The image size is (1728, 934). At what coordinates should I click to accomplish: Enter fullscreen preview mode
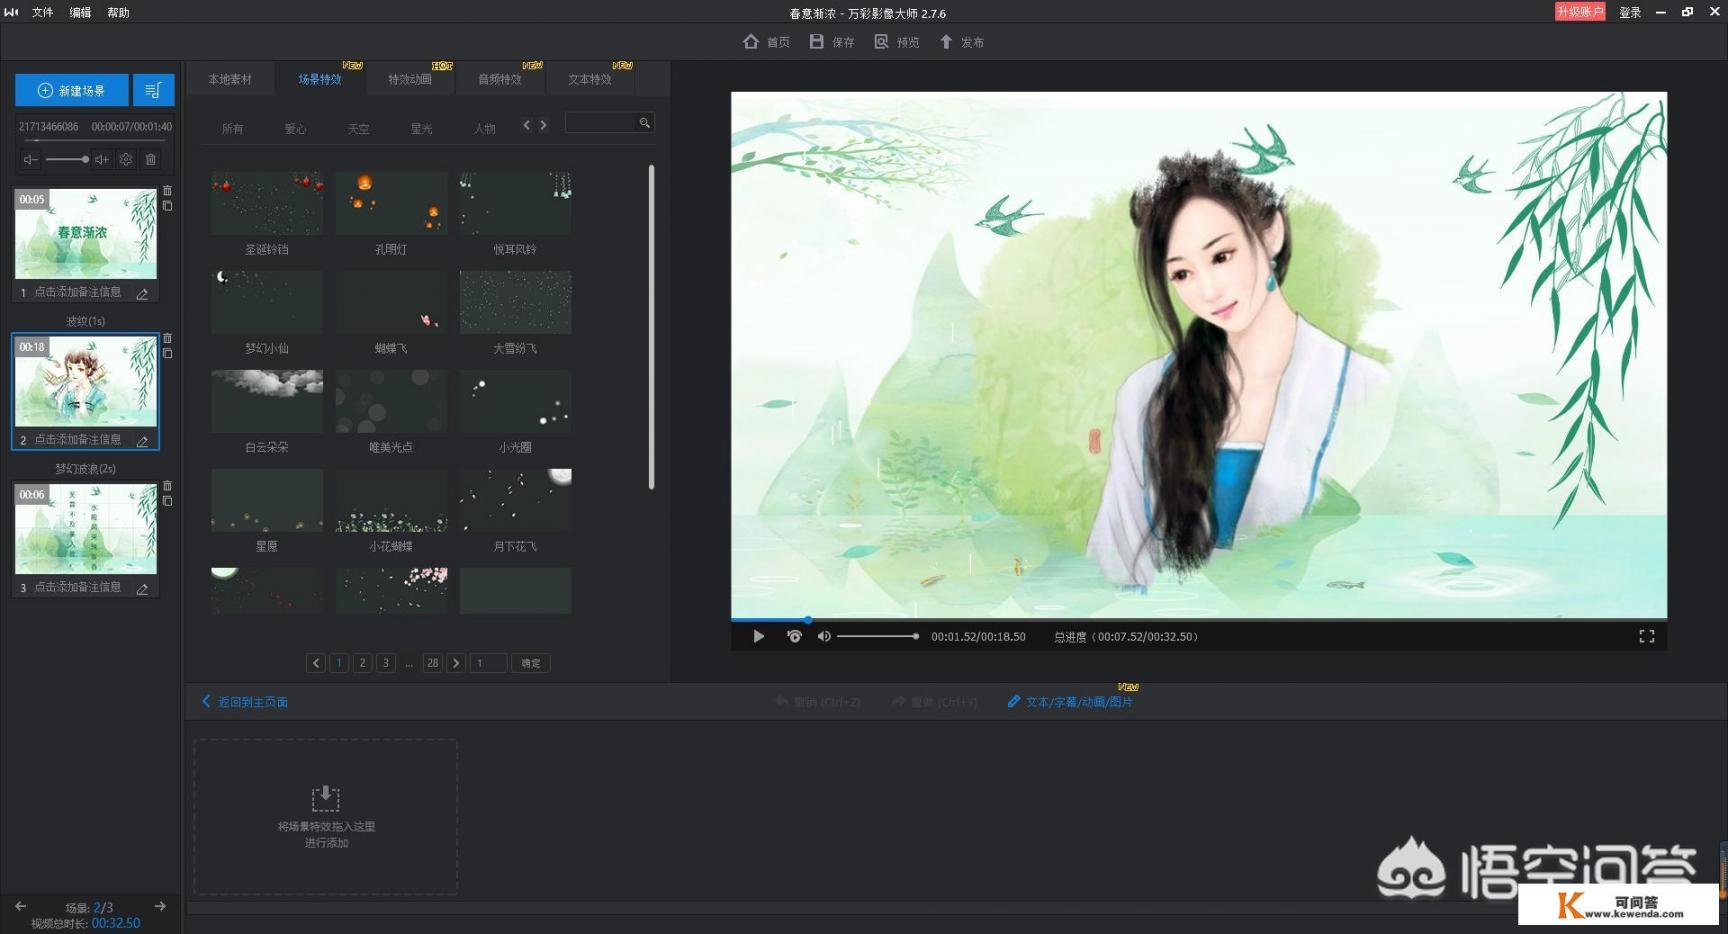coord(1646,636)
